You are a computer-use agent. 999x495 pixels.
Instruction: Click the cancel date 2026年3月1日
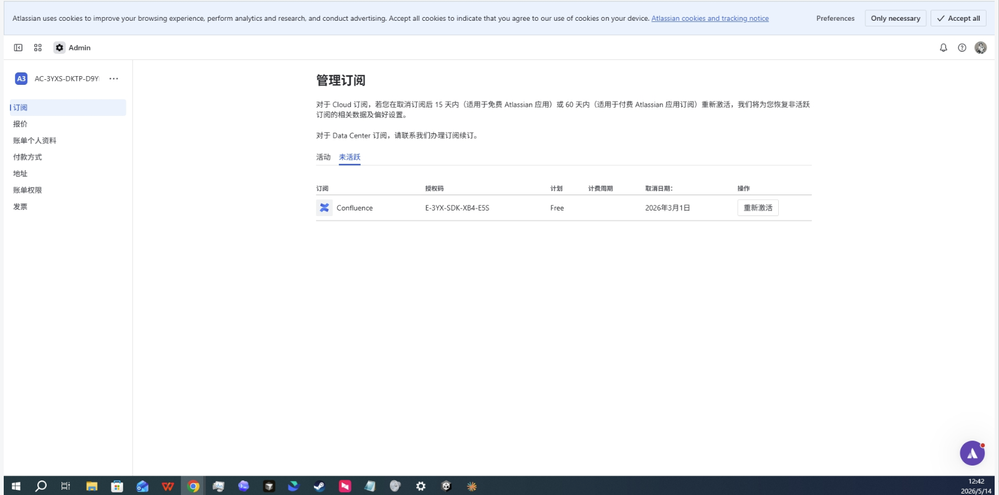[x=668, y=208]
